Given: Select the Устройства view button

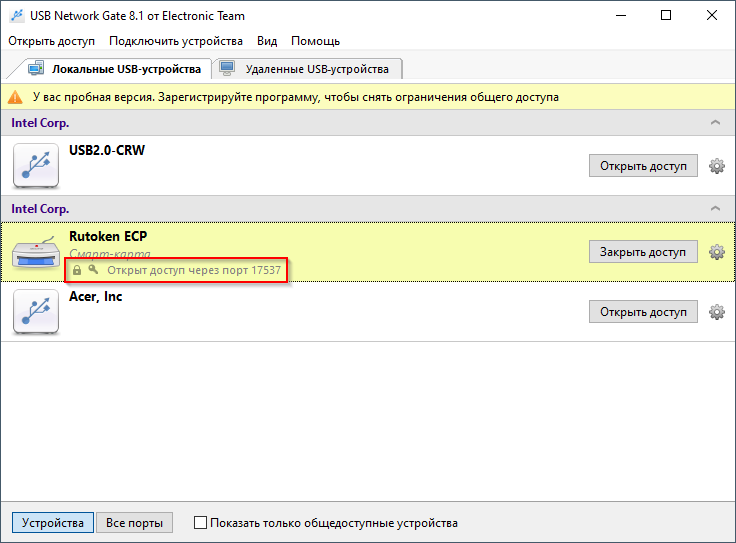Looking at the screenshot, I should point(53,523).
